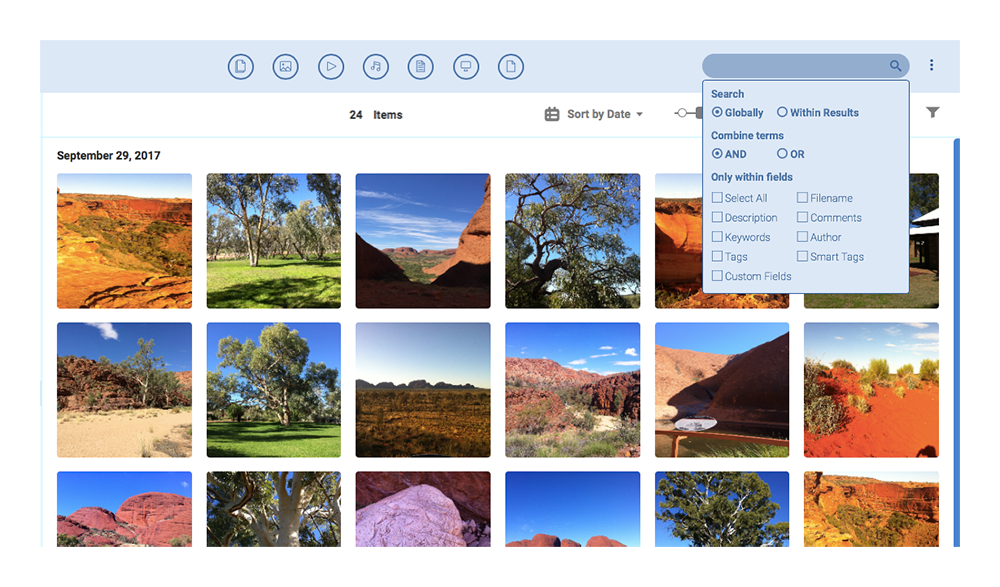The image size is (1000, 587).
Task: Select the Documents media type filter icon
Action: point(420,66)
